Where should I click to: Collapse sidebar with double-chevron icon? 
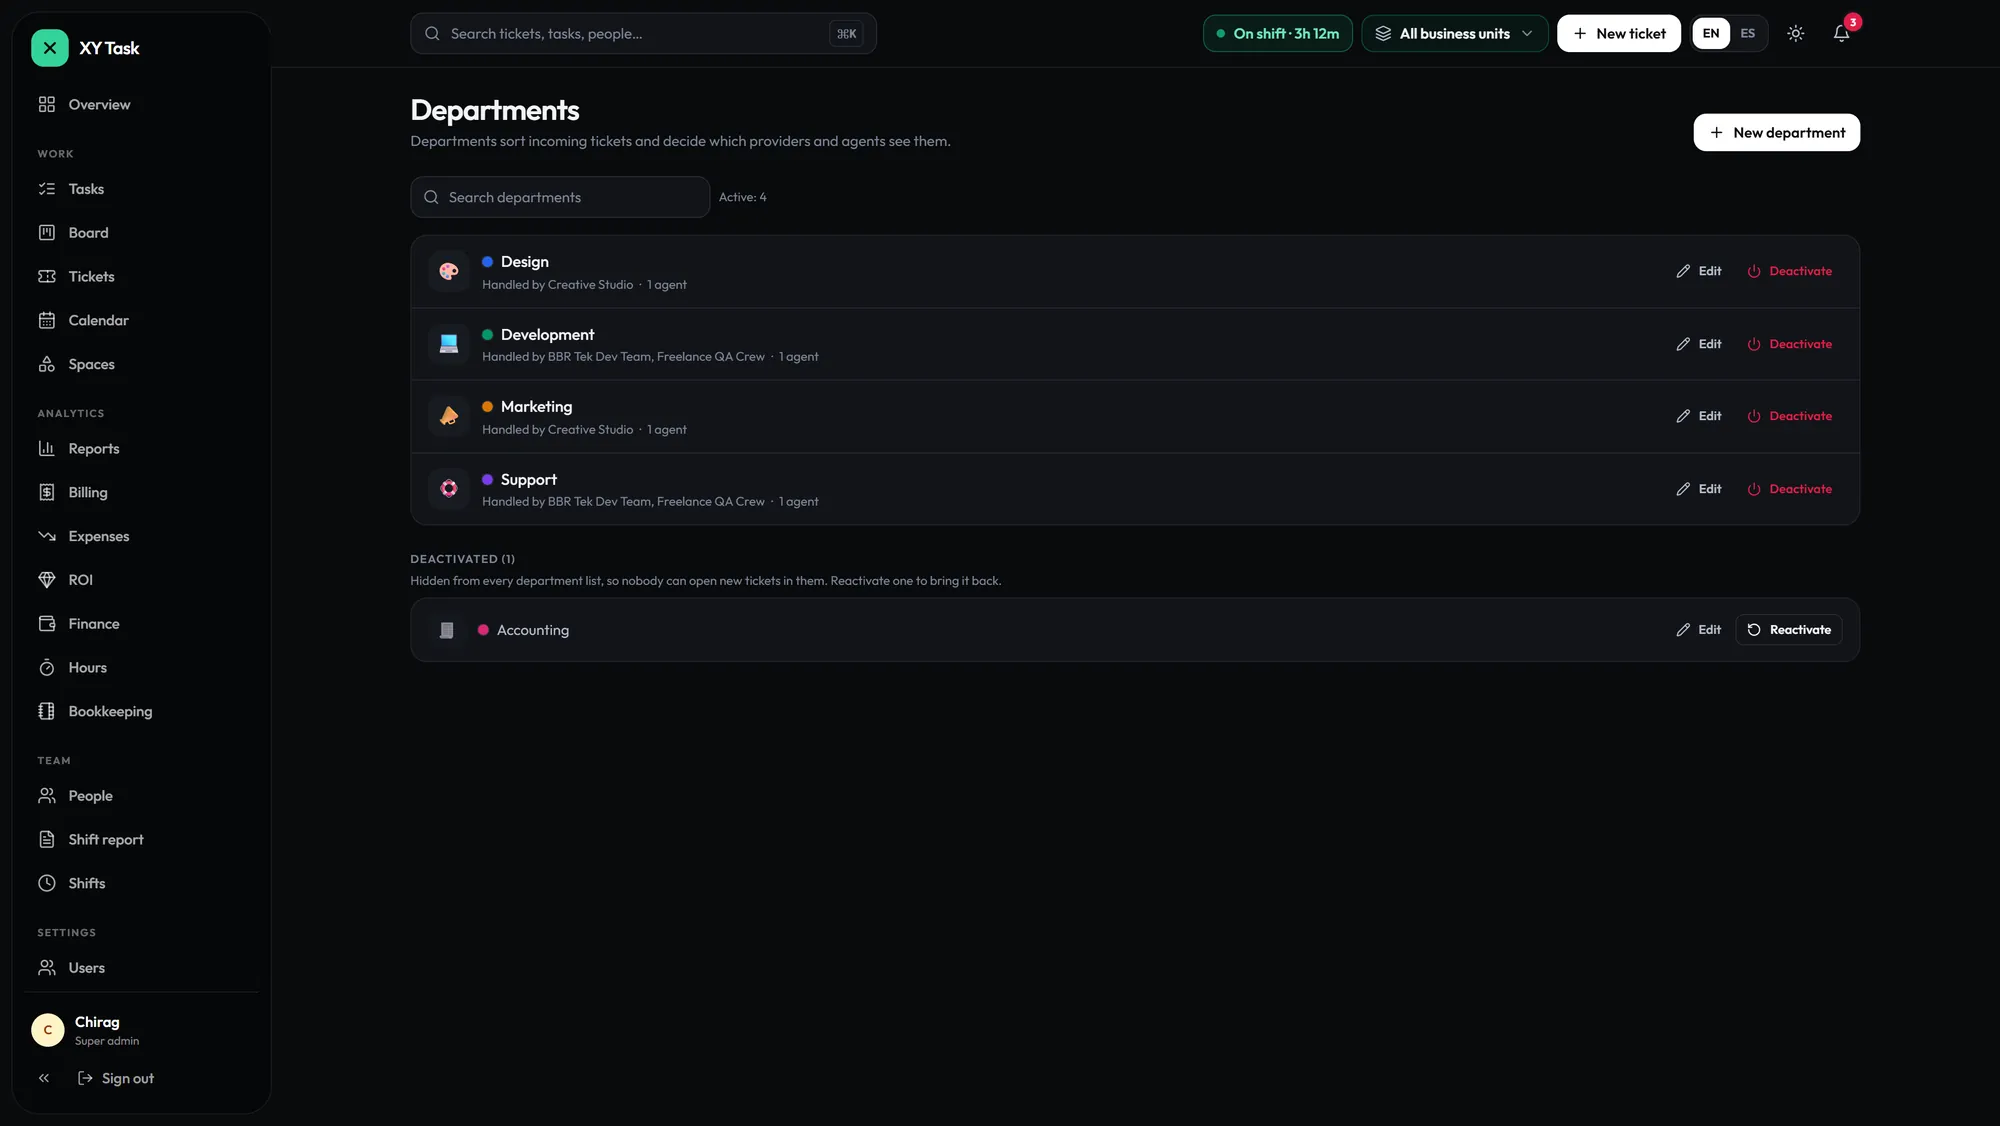point(44,1078)
